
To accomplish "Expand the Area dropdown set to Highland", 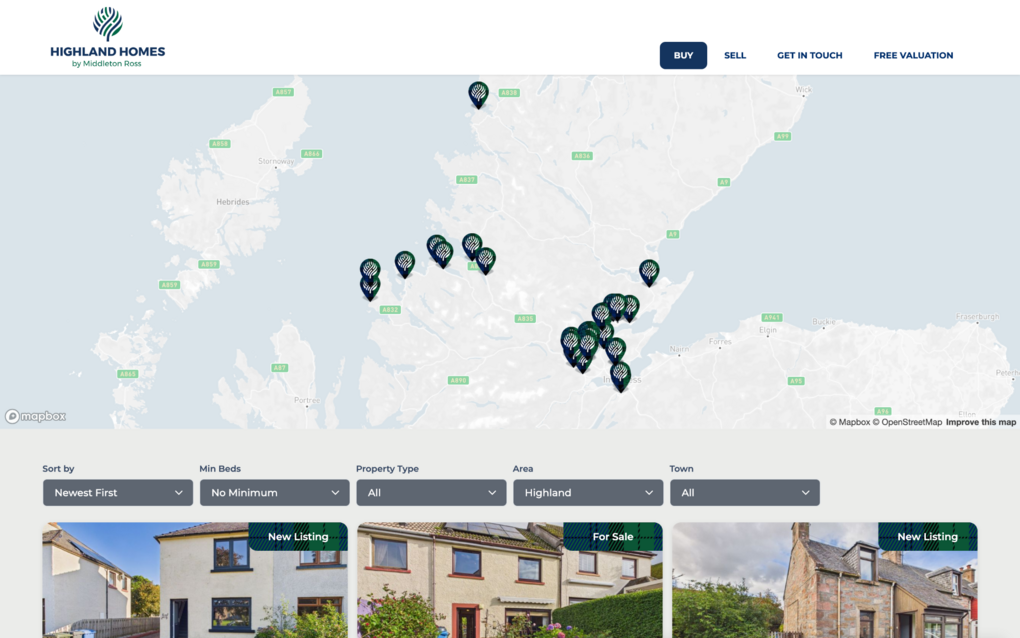I will coord(588,493).
